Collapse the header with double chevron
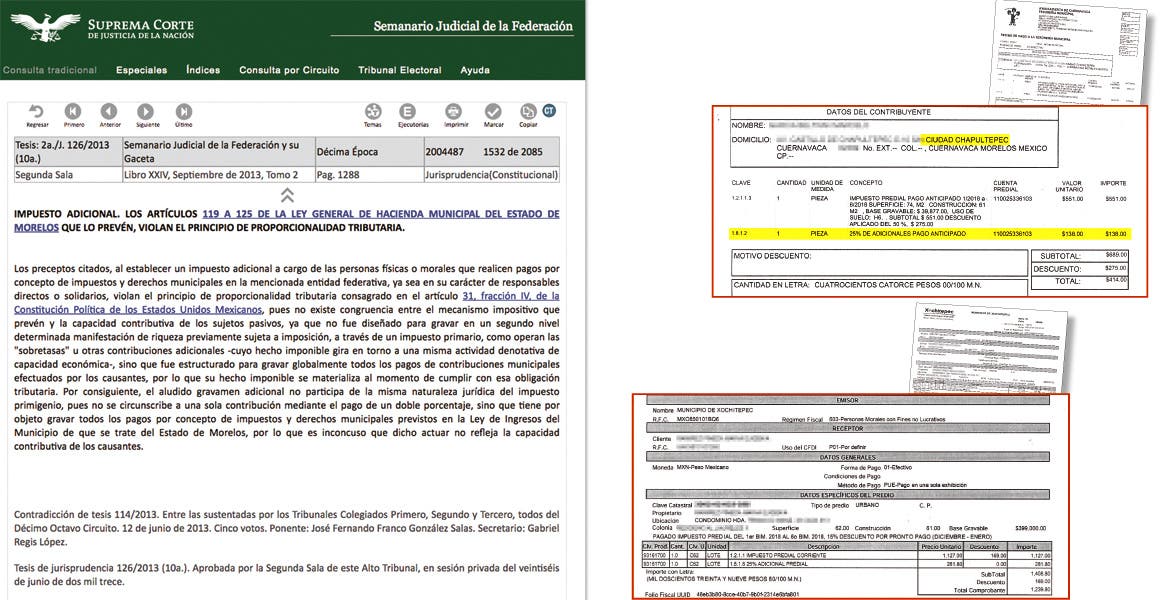 (287, 195)
